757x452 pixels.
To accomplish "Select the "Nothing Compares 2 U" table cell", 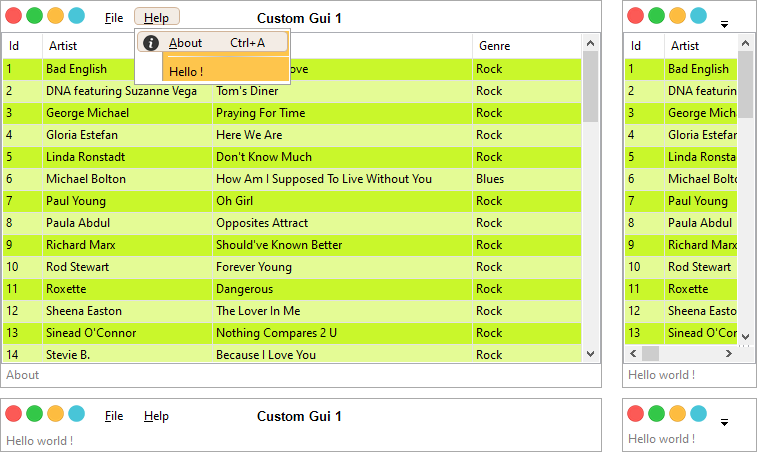I will [x=276, y=333].
